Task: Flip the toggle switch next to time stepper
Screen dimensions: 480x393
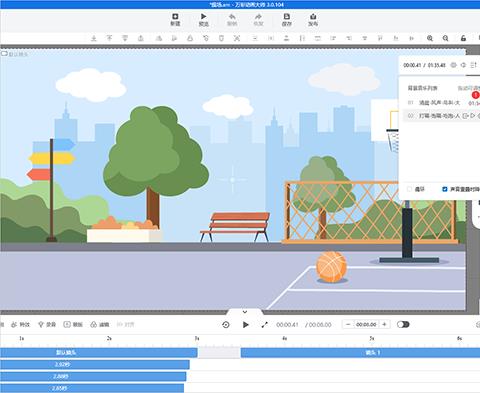Action: point(403,324)
